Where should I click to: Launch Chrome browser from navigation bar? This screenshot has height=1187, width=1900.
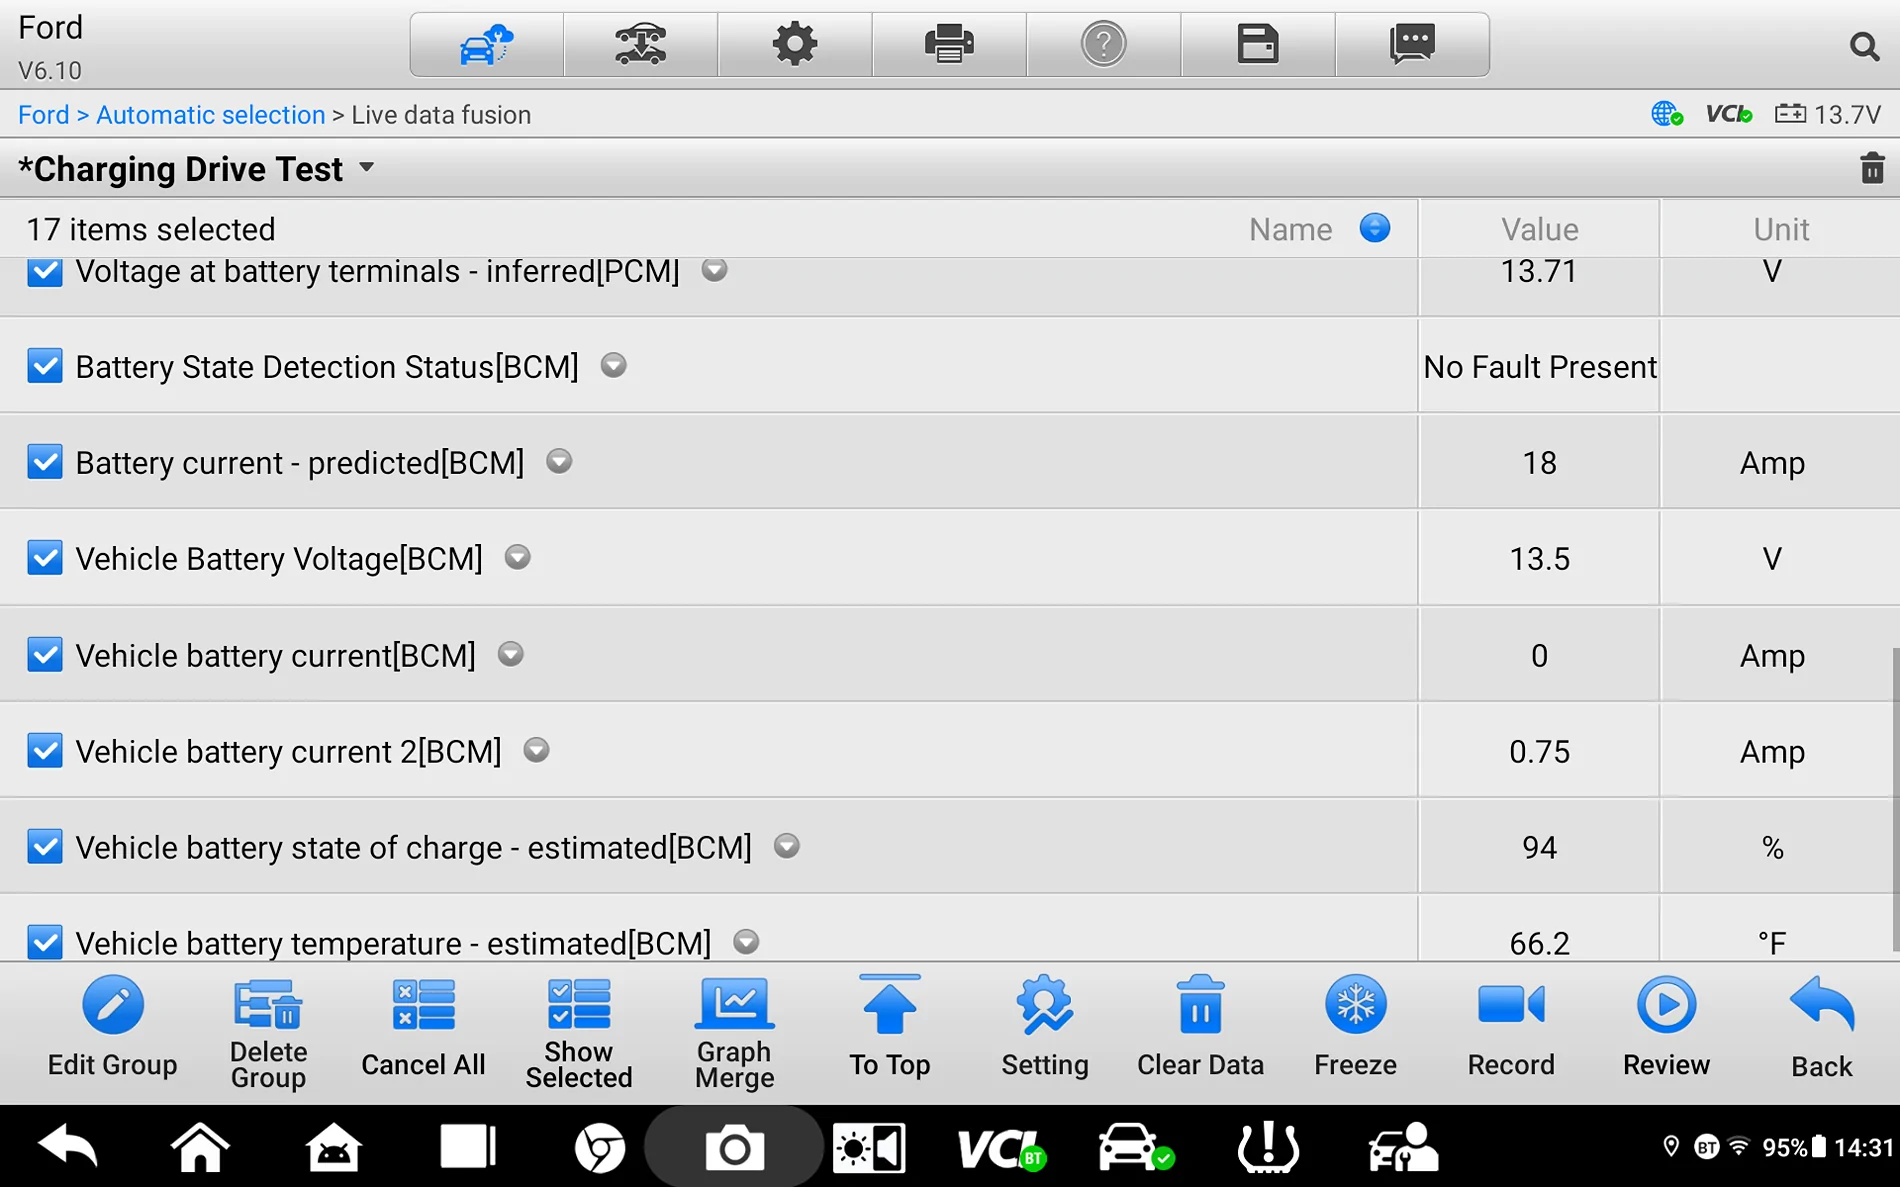(x=600, y=1148)
